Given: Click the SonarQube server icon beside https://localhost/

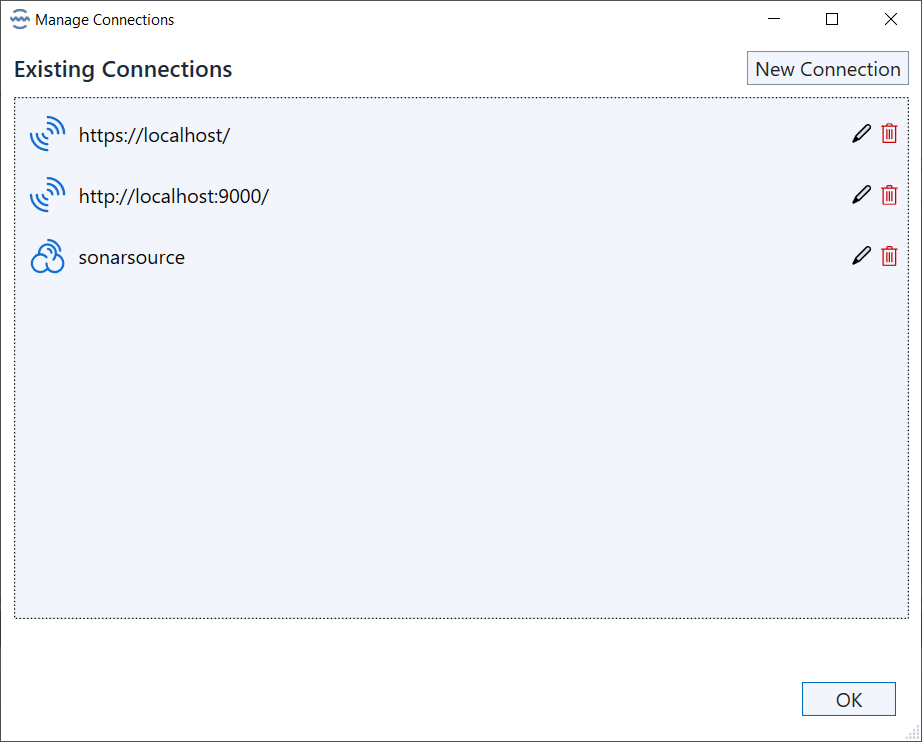Looking at the screenshot, I should (x=47, y=133).
